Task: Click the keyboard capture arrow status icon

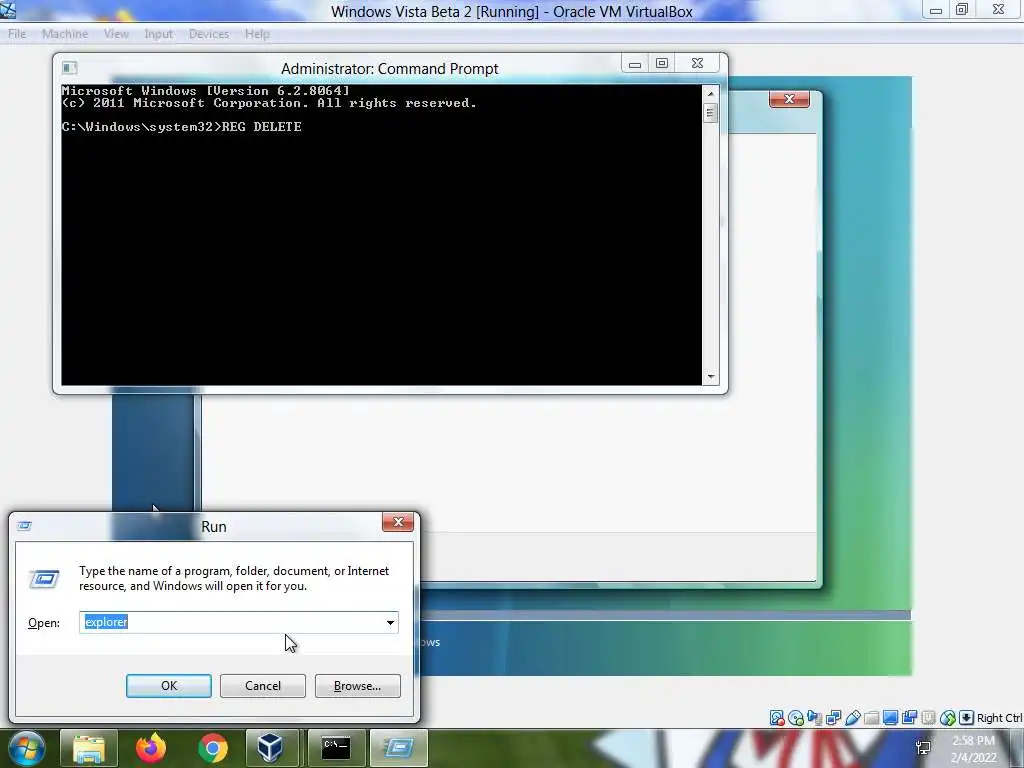Action: [x=967, y=718]
